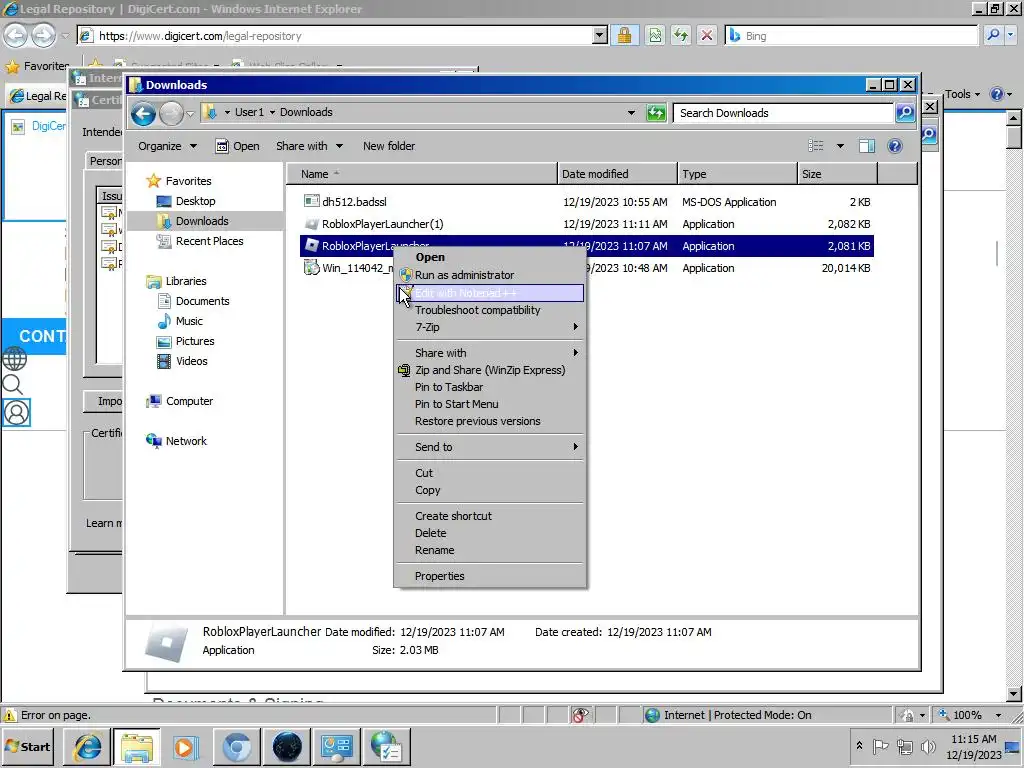The width and height of the screenshot is (1024, 768).
Task: Toggle the preview pane icon
Action: [x=867, y=146]
